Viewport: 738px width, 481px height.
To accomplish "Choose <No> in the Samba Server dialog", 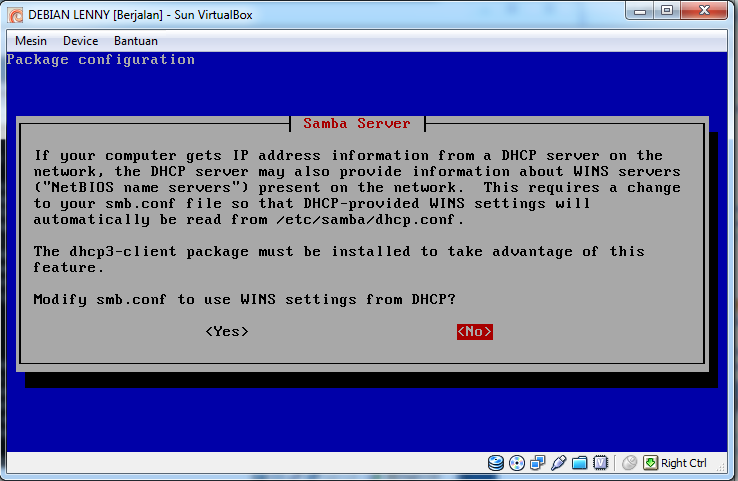I will 474,332.
